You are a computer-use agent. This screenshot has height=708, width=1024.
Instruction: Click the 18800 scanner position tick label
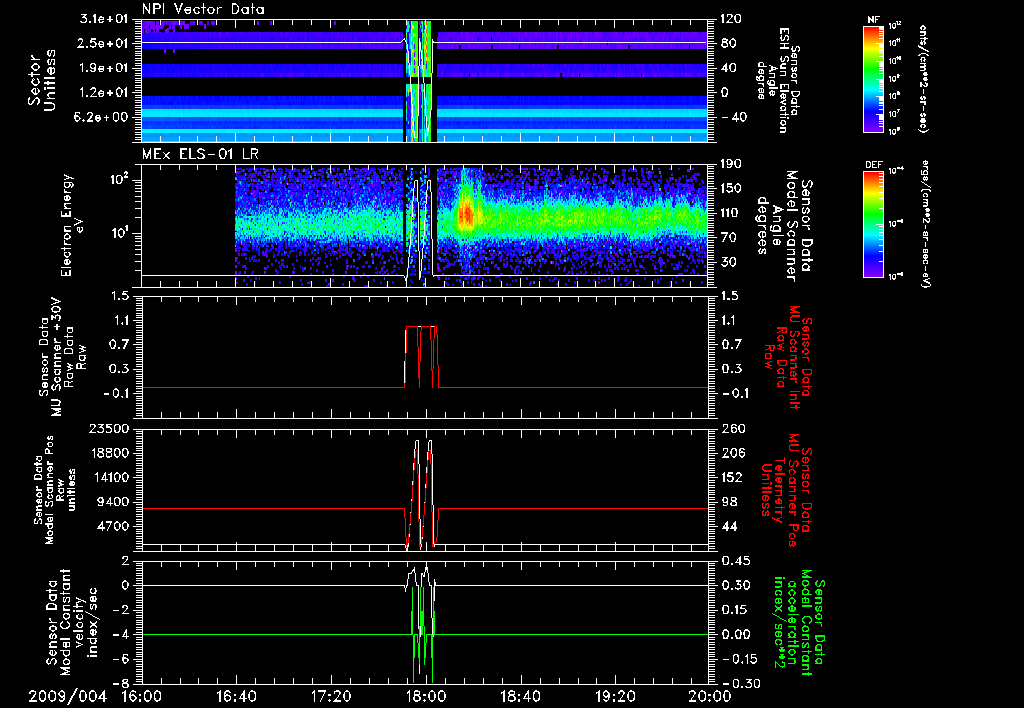pos(110,453)
